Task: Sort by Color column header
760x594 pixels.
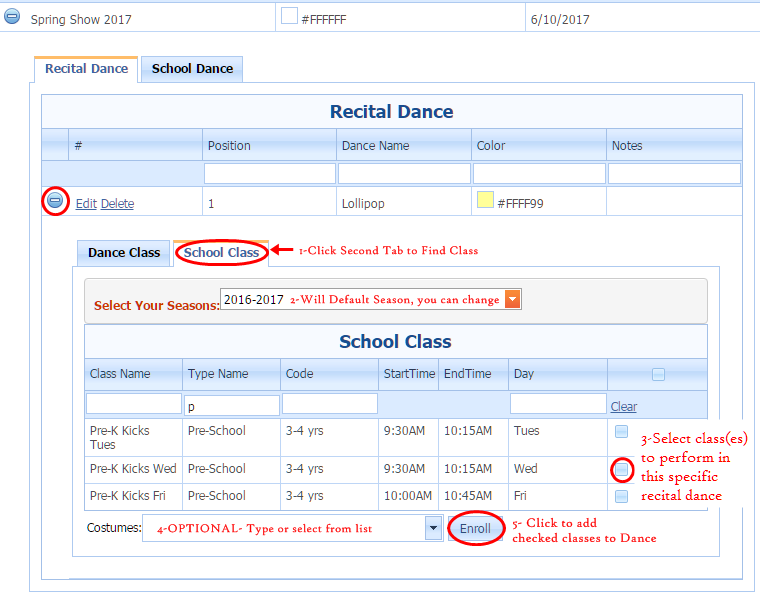Action: [x=491, y=146]
